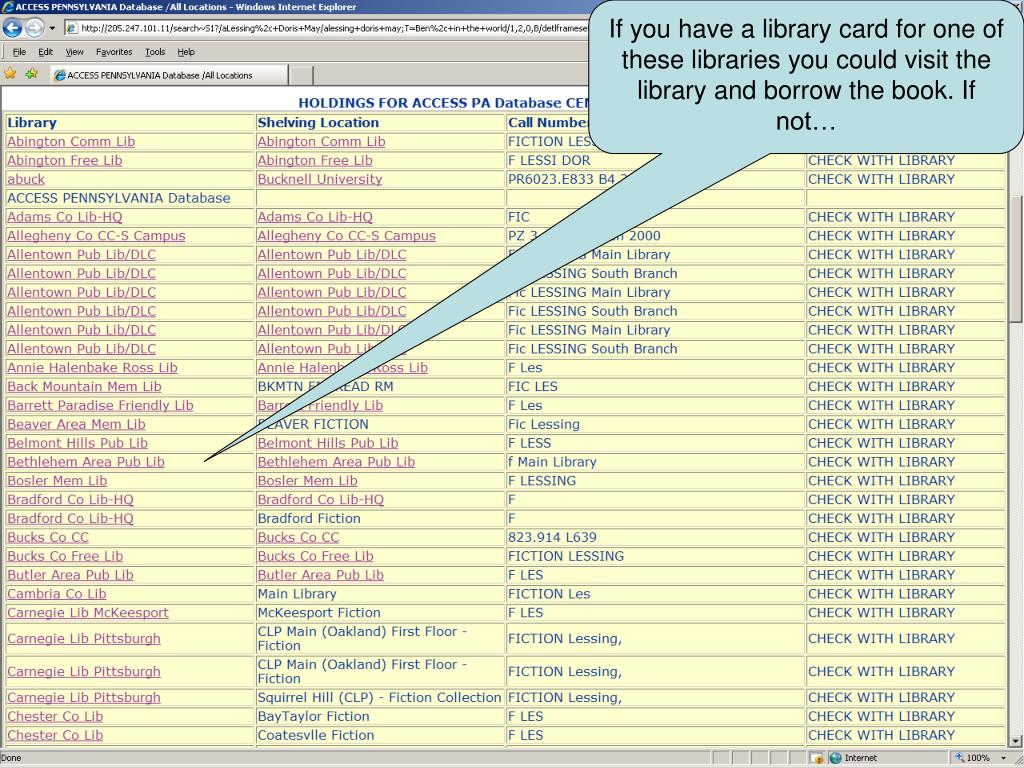Open the abuck library link
This screenshot has width=1024, height=768.
point(26,180)
